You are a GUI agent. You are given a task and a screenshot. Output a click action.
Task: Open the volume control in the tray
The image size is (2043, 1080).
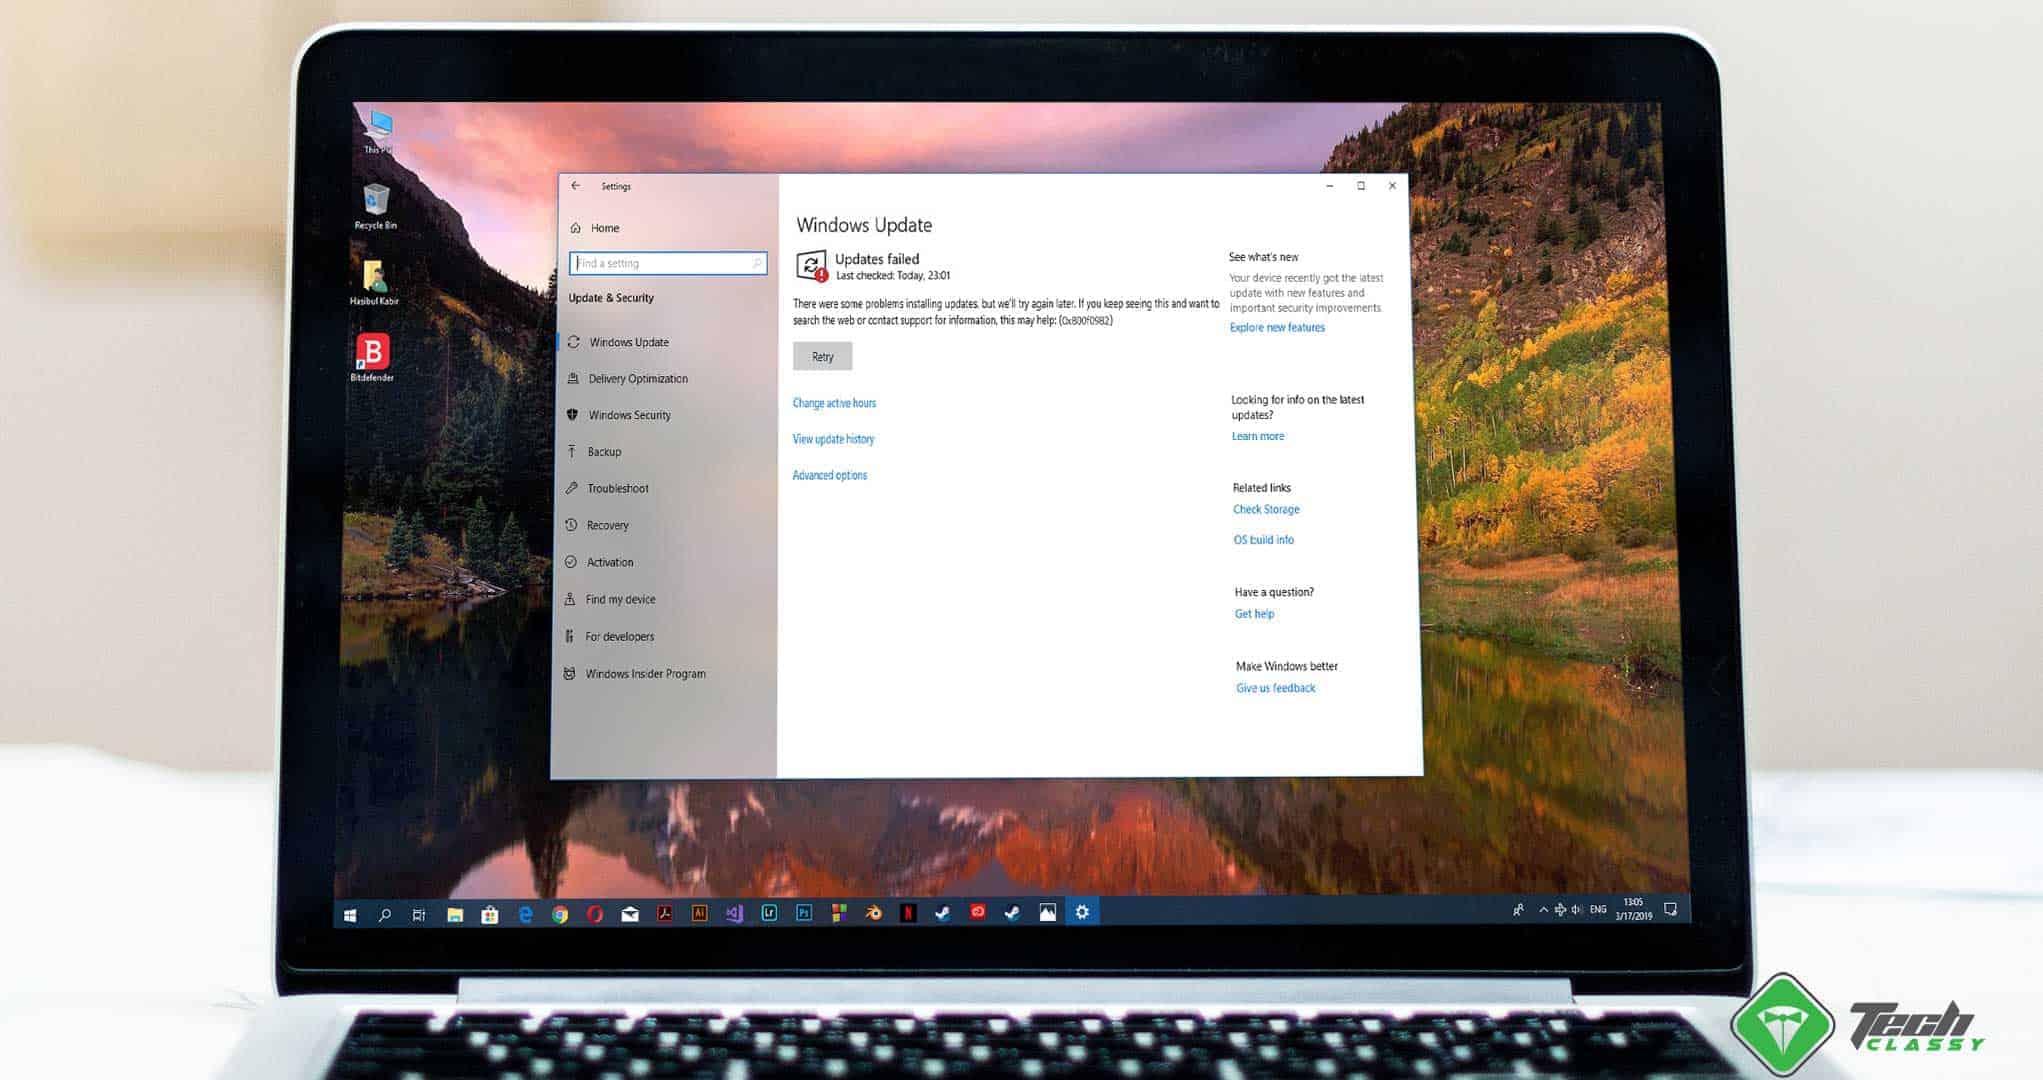pyautogui.click(x=1576, y=910)
